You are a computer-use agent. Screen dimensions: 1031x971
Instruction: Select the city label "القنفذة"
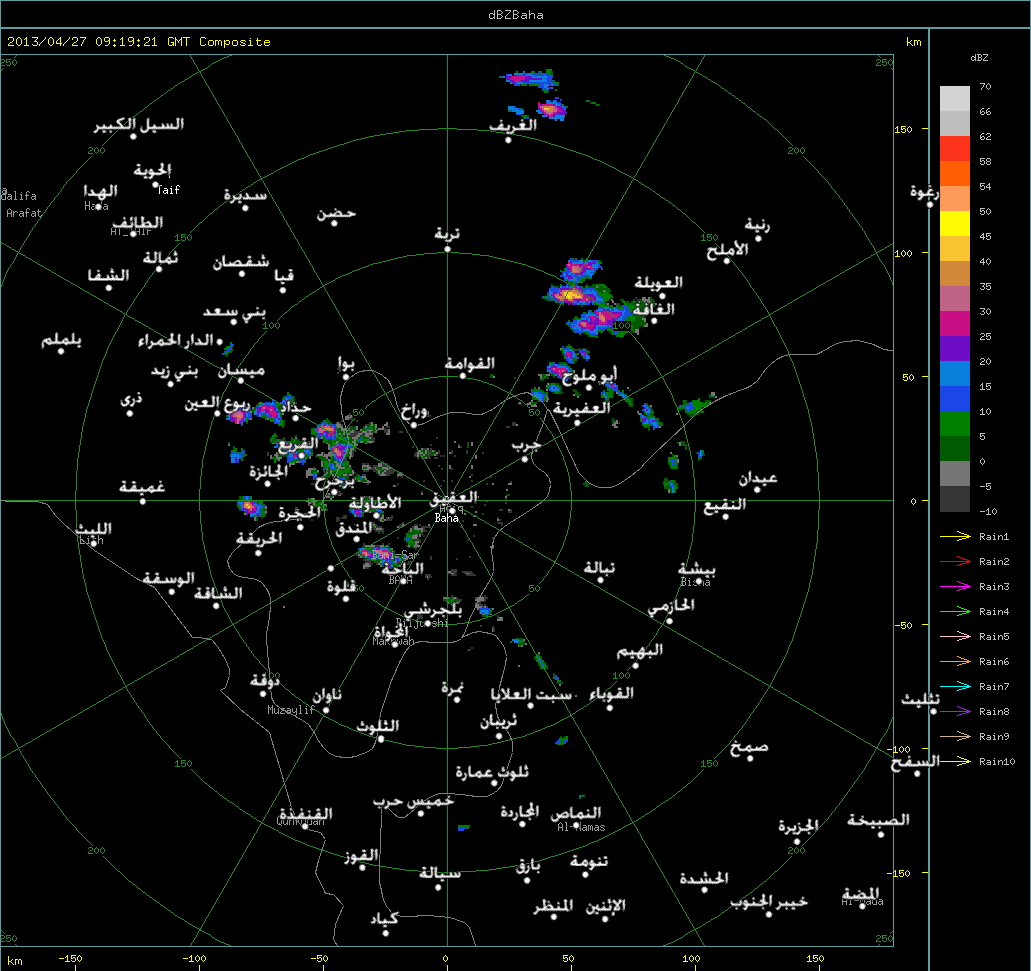306,815
